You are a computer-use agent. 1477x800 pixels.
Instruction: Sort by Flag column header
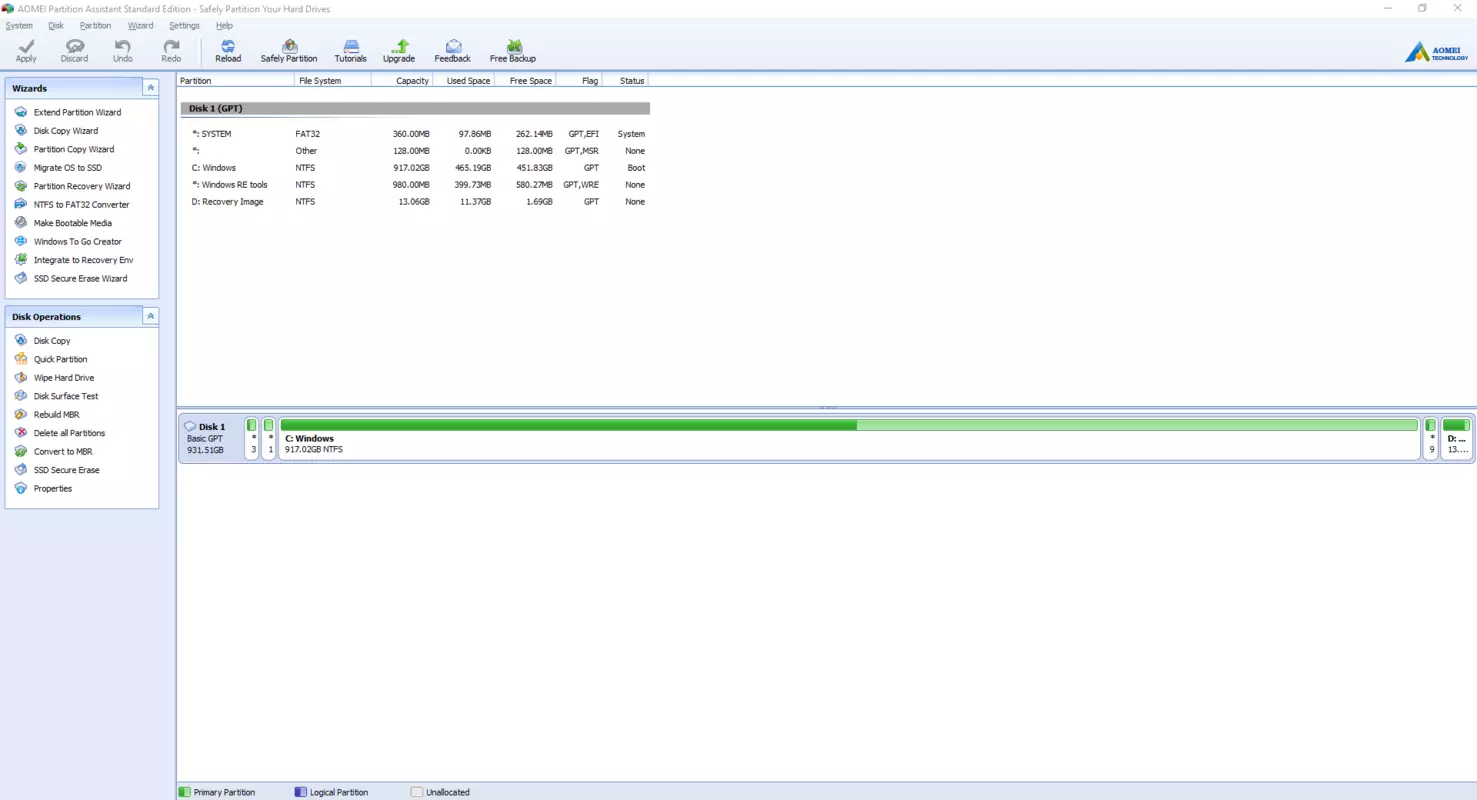tap(579, 80)
